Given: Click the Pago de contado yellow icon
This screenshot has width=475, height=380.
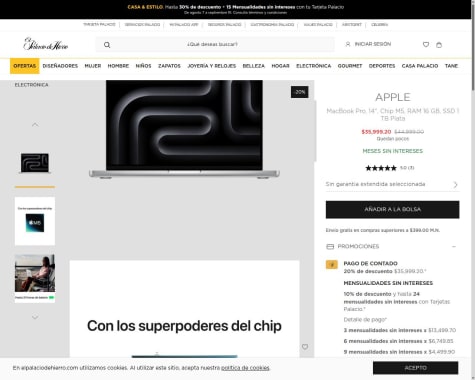Looking at the screenshot, I should tap(332, 265).
